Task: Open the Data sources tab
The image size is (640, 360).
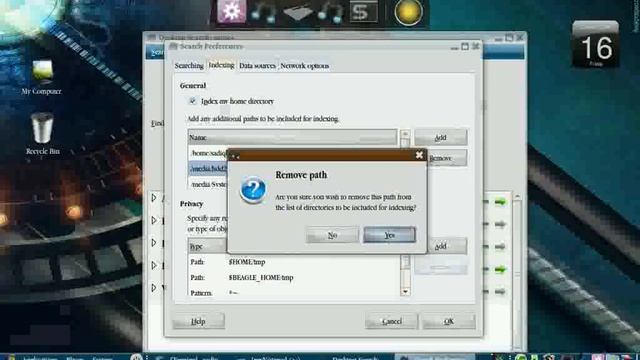Action: [257, 66]
